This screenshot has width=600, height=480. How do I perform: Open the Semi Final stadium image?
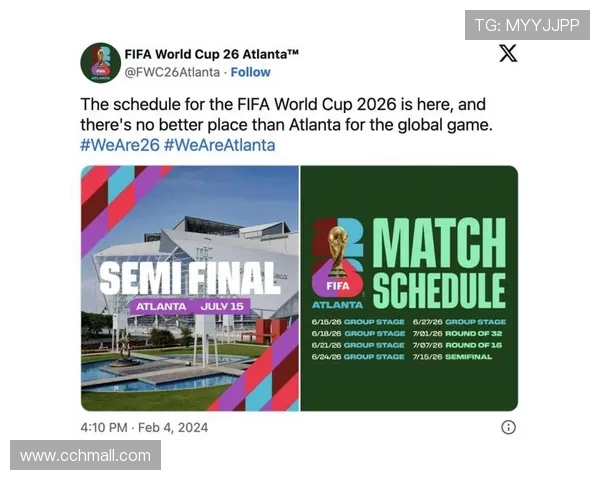190,288
